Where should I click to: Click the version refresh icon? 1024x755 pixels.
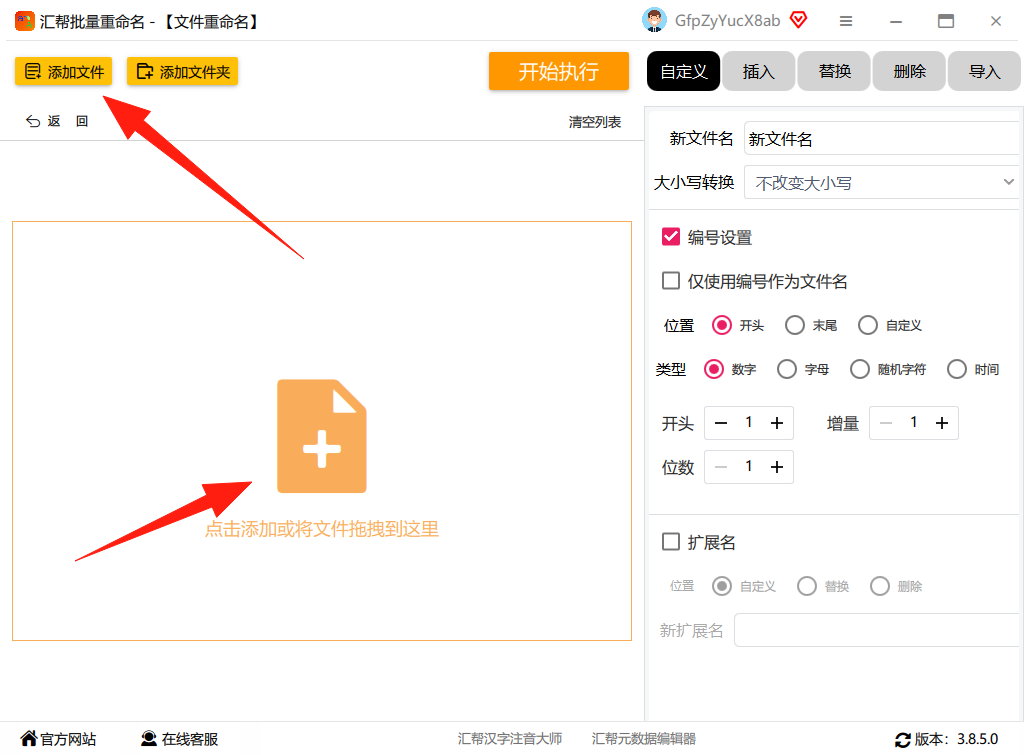[903, 740]
